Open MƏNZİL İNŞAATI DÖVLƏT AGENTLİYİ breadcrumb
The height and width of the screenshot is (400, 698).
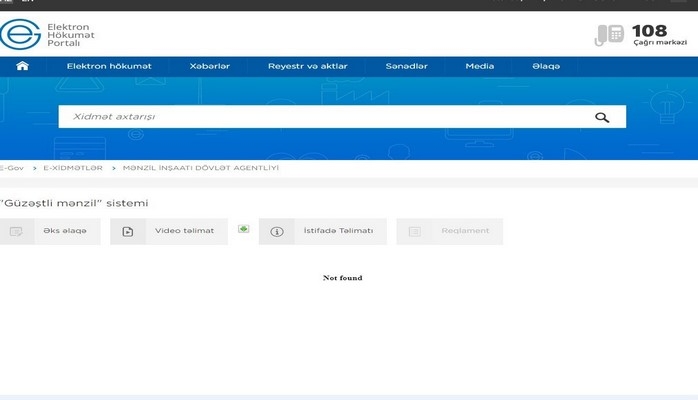point(201,168)
